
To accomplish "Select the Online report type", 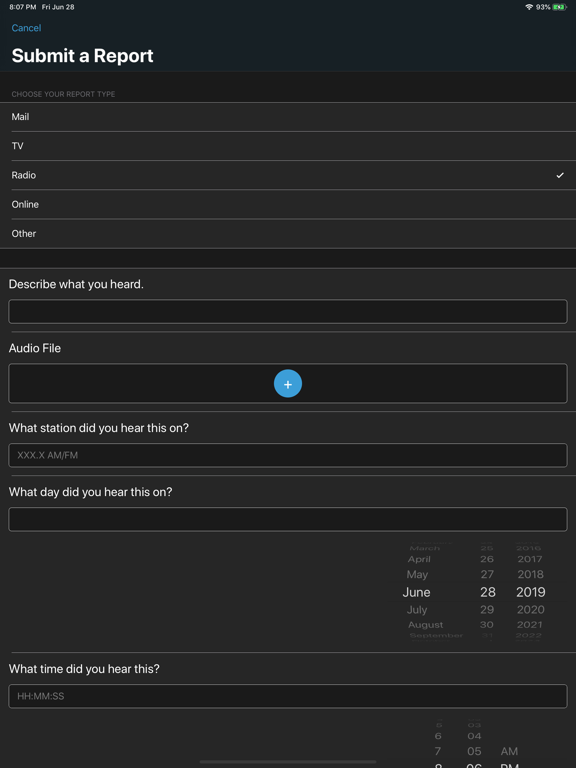I will point(288,204).
